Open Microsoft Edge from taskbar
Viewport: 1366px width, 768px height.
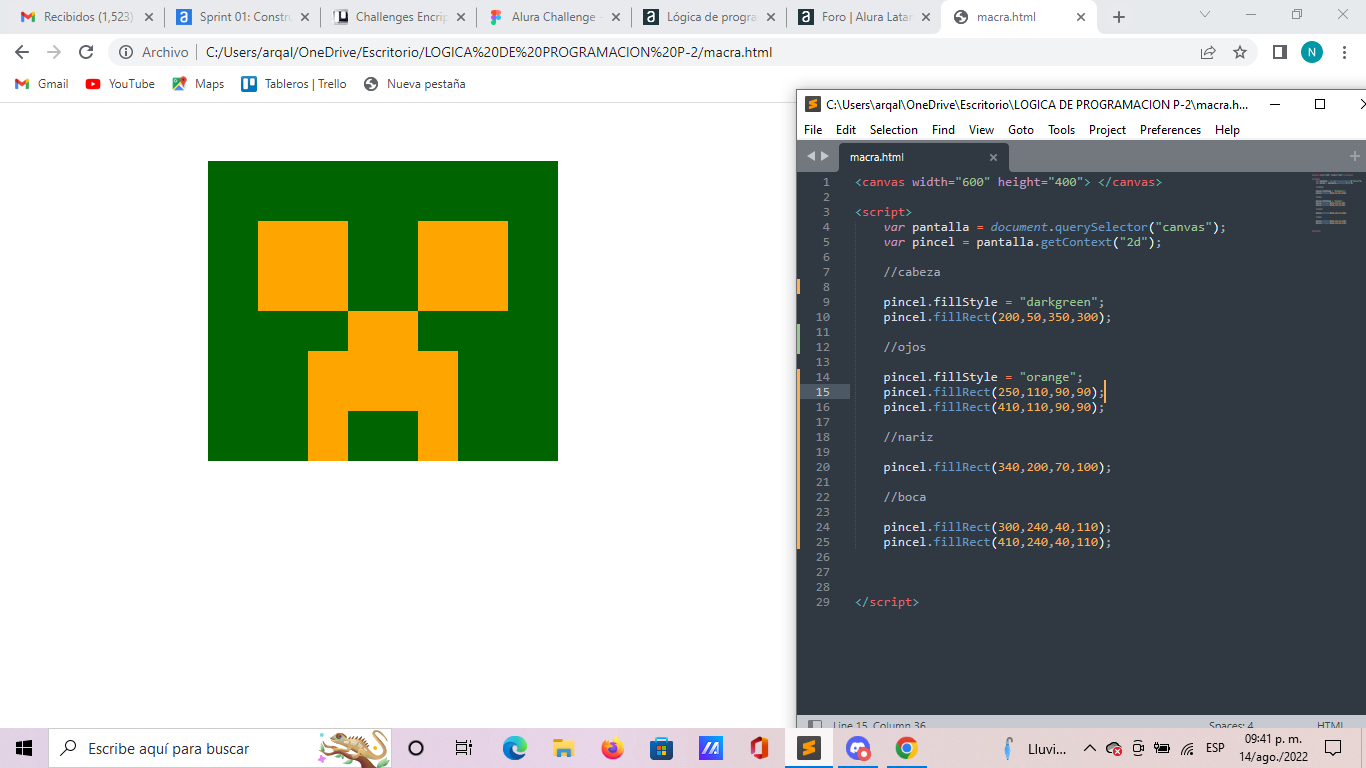[514, 748]
